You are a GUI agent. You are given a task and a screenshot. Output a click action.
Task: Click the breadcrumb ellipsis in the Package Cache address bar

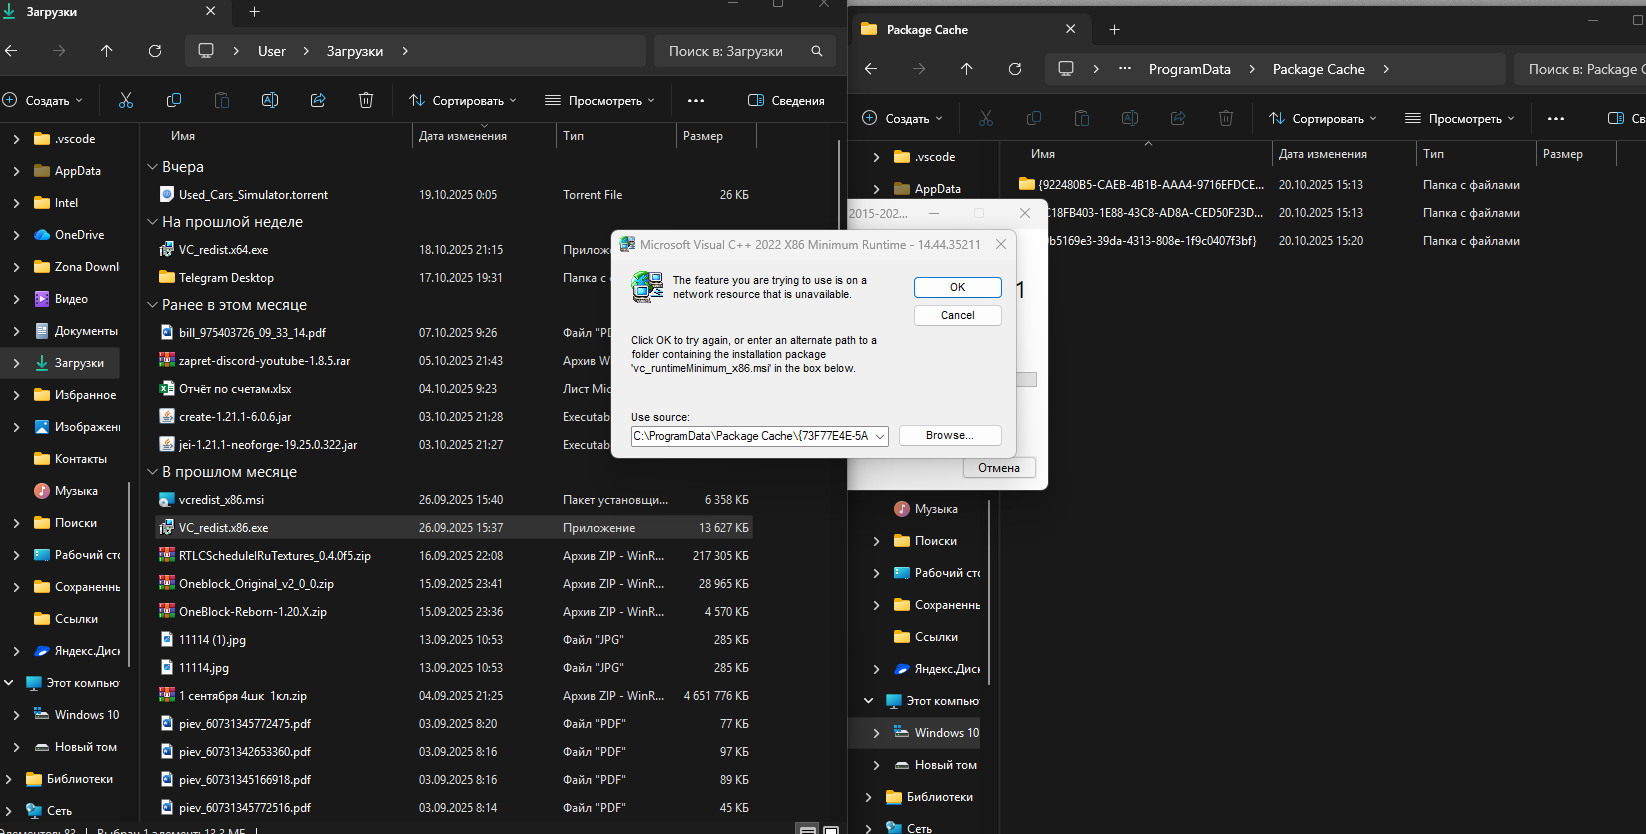(x=1125, y=69)
